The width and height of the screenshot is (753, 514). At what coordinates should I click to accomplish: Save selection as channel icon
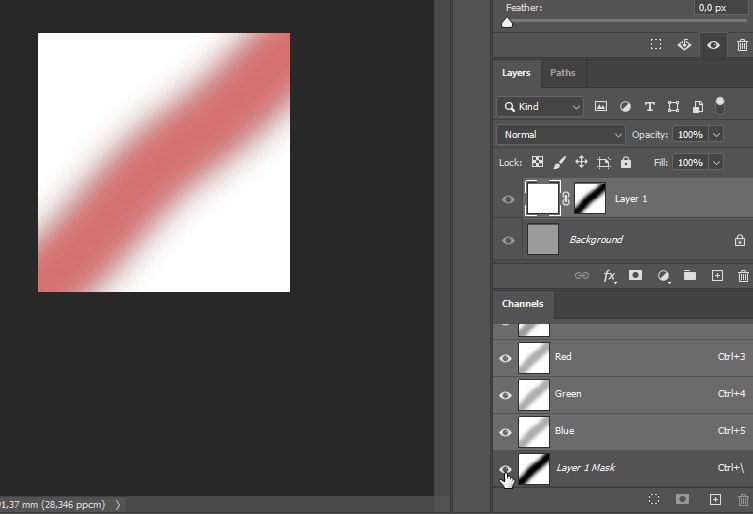[682, 499]
